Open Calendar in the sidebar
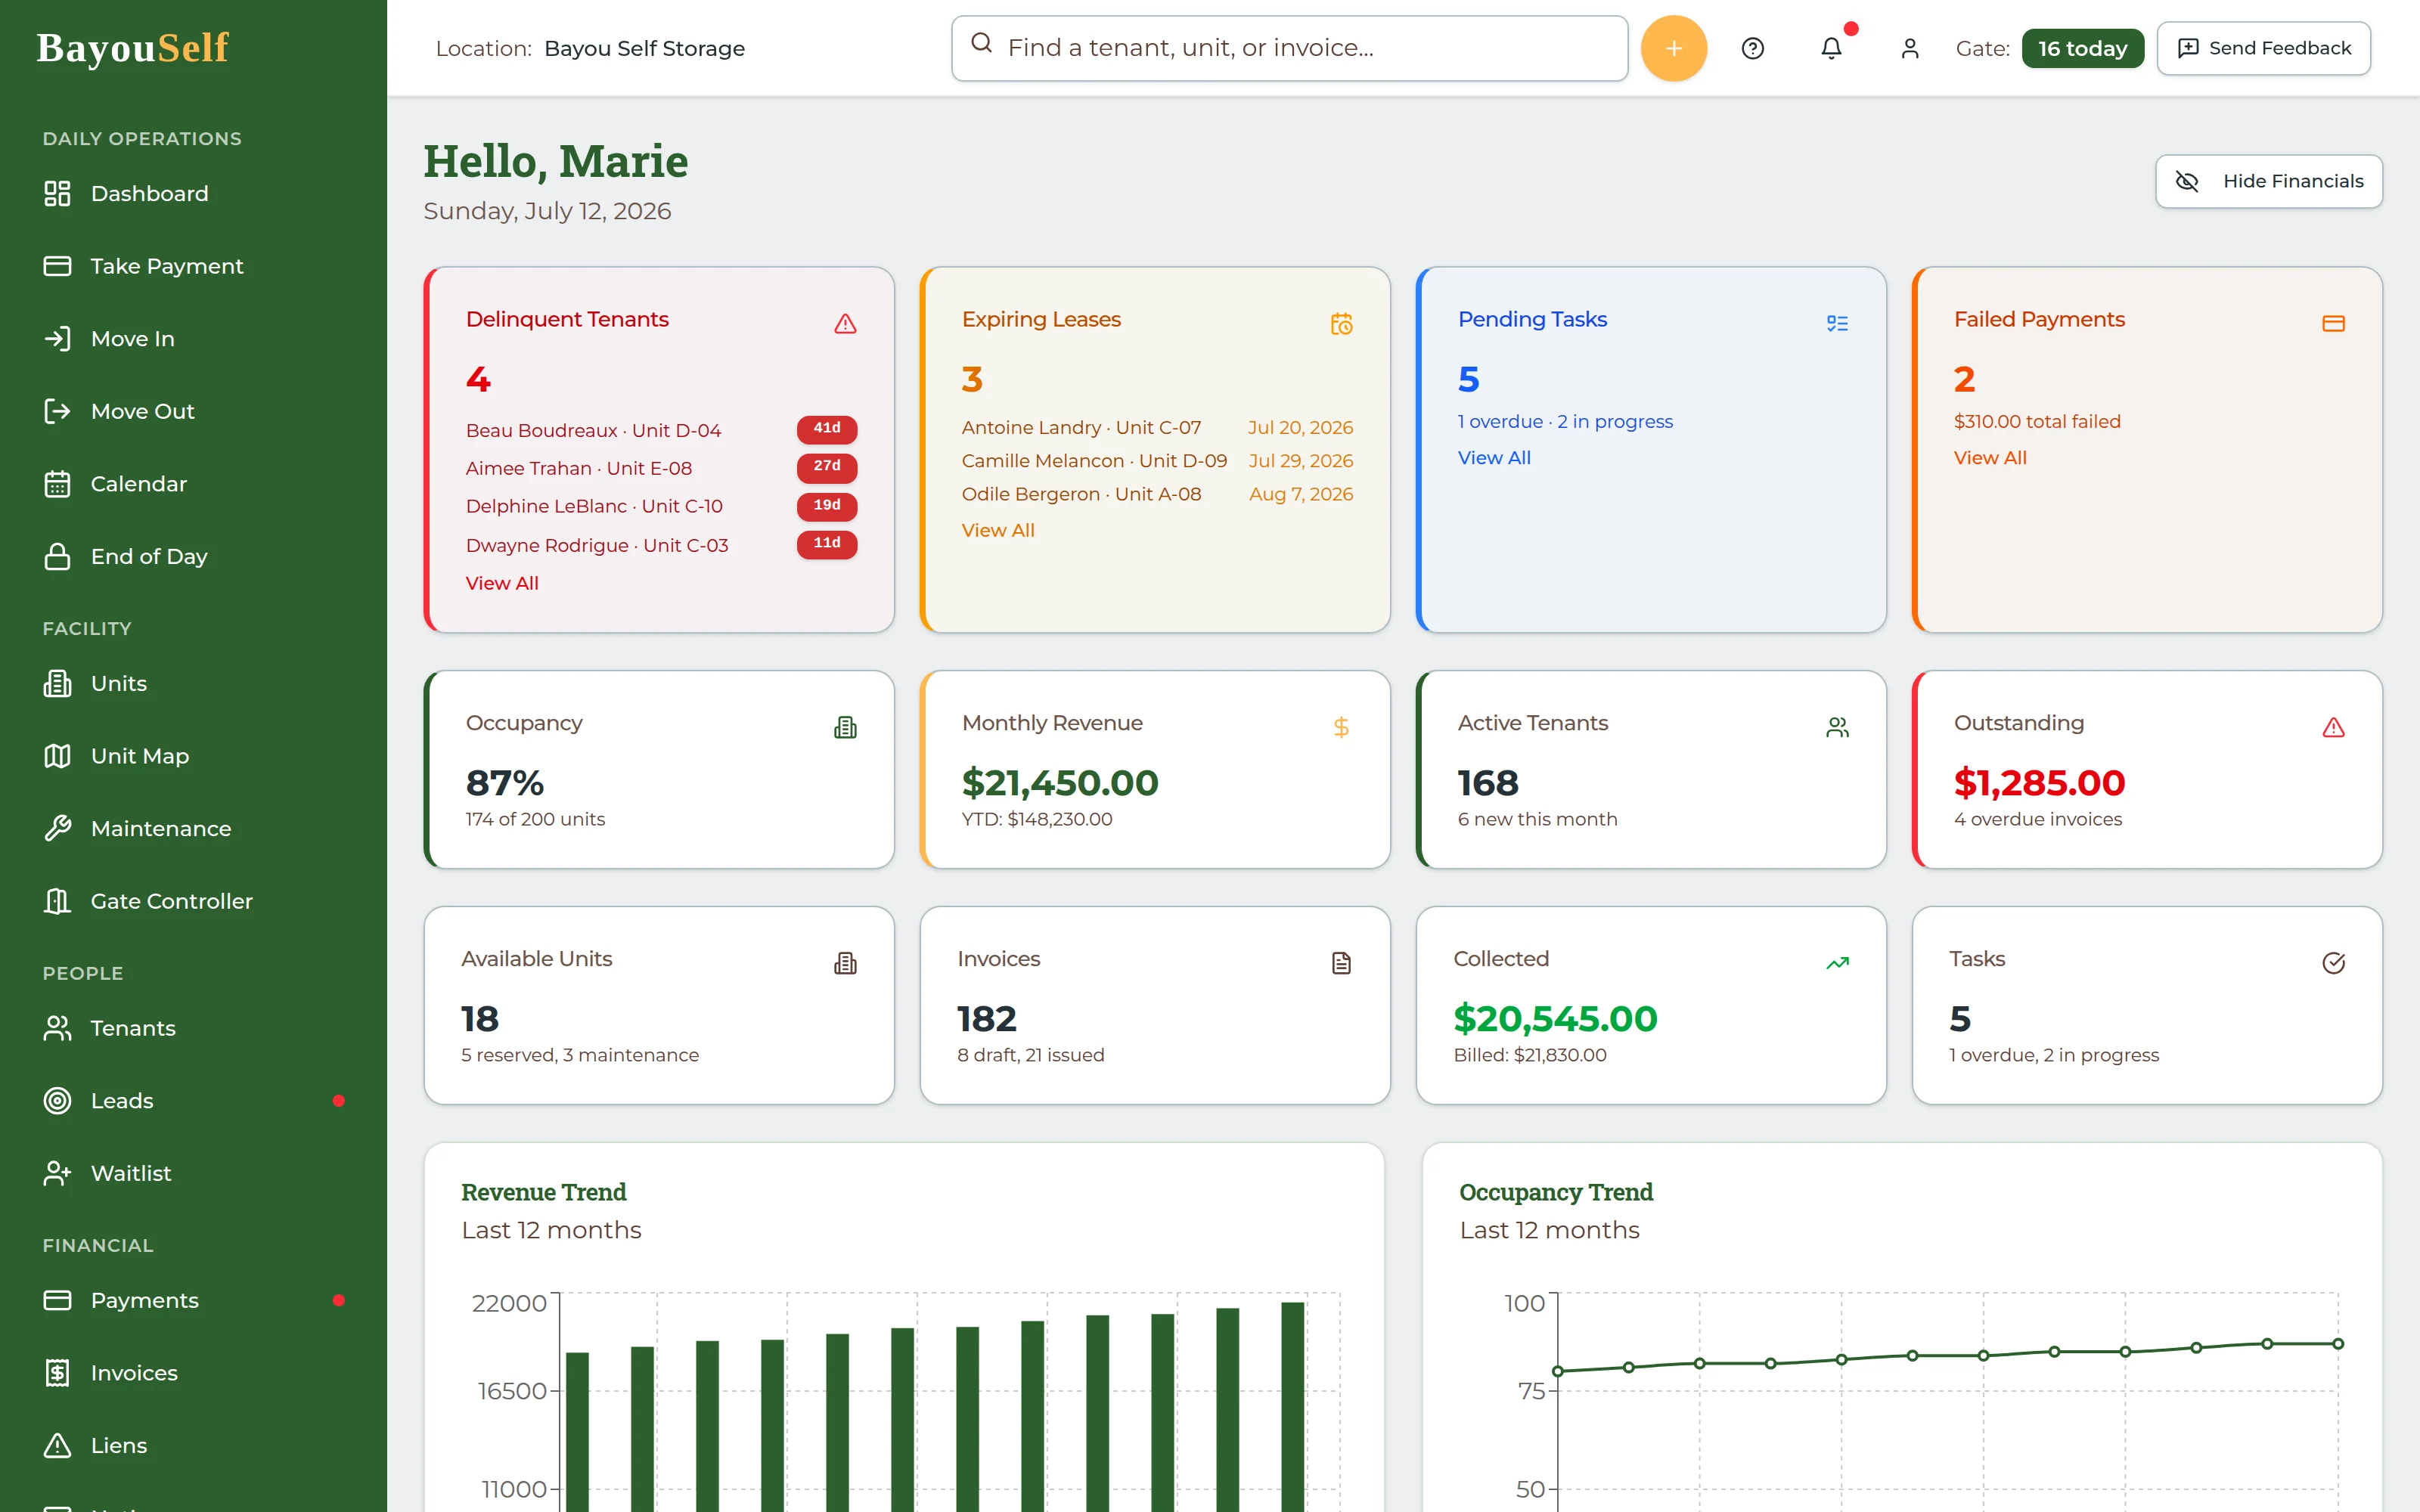Viewport: 2420px width, 1512px height. point(193,484)
